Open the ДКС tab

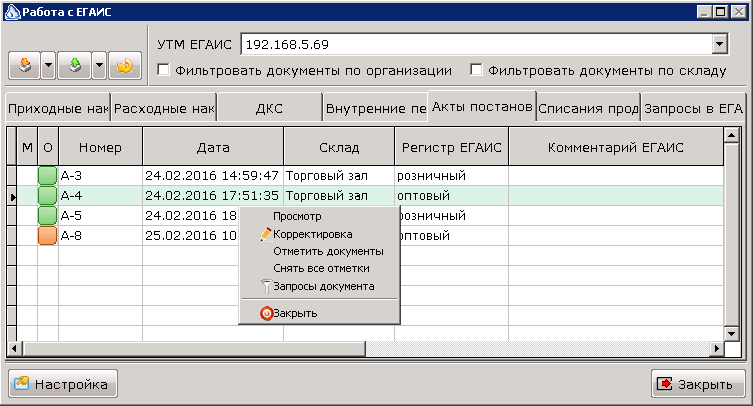(x=269, y=109)
